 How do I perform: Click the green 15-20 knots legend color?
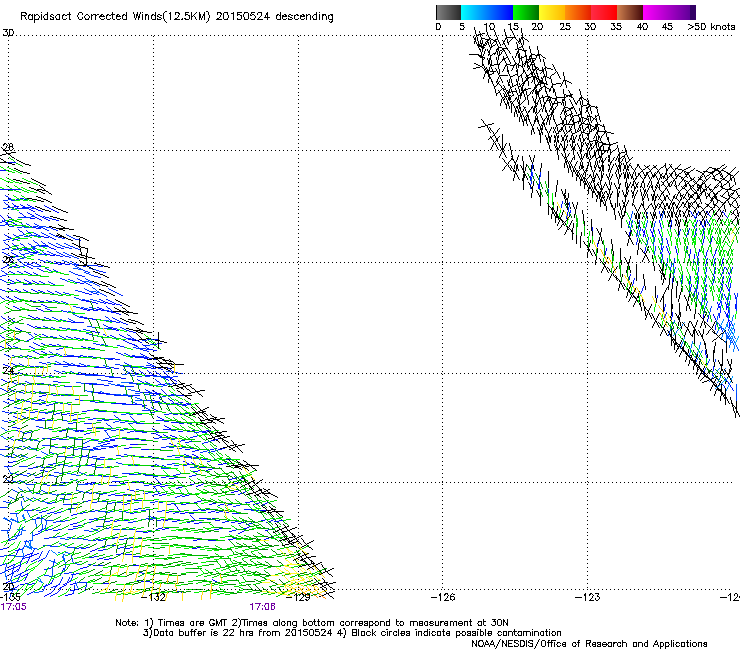(x=526, y=12)
